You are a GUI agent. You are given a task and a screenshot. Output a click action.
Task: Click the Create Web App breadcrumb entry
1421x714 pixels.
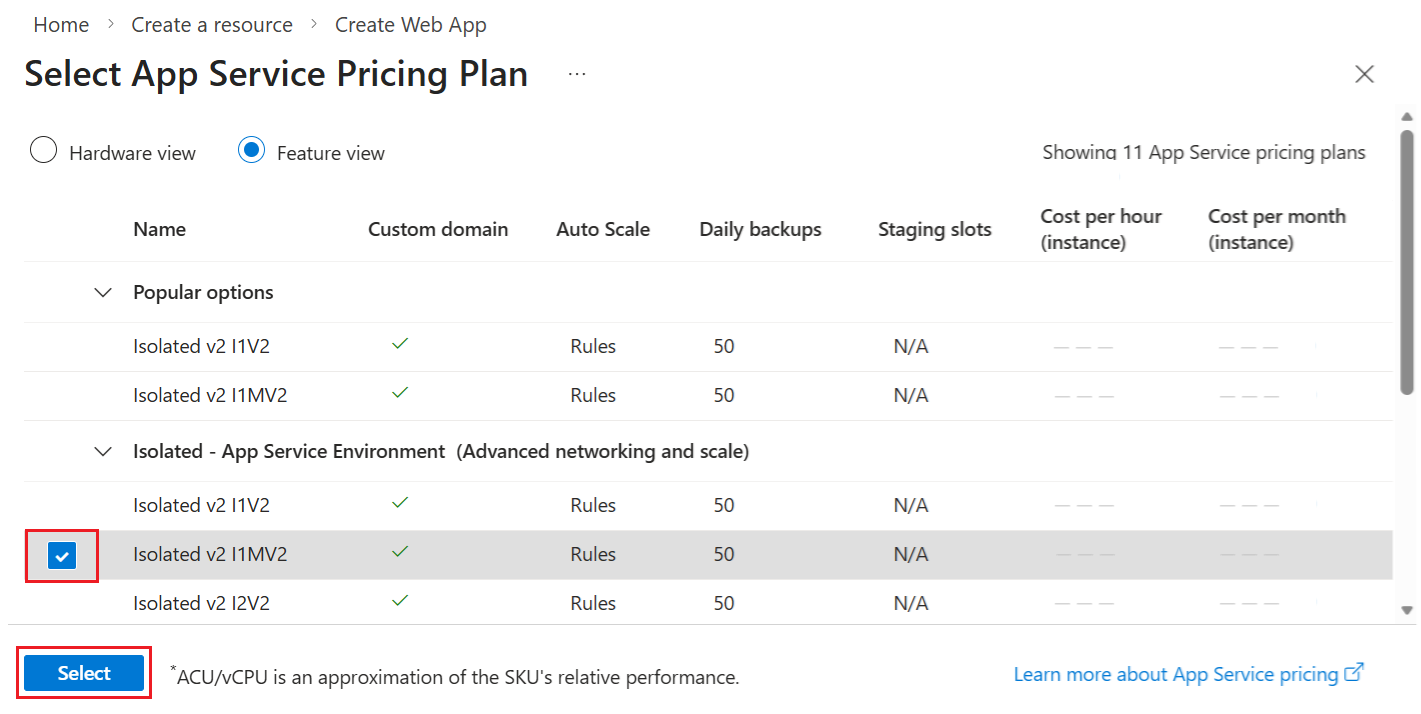click(x=410, y=24)
